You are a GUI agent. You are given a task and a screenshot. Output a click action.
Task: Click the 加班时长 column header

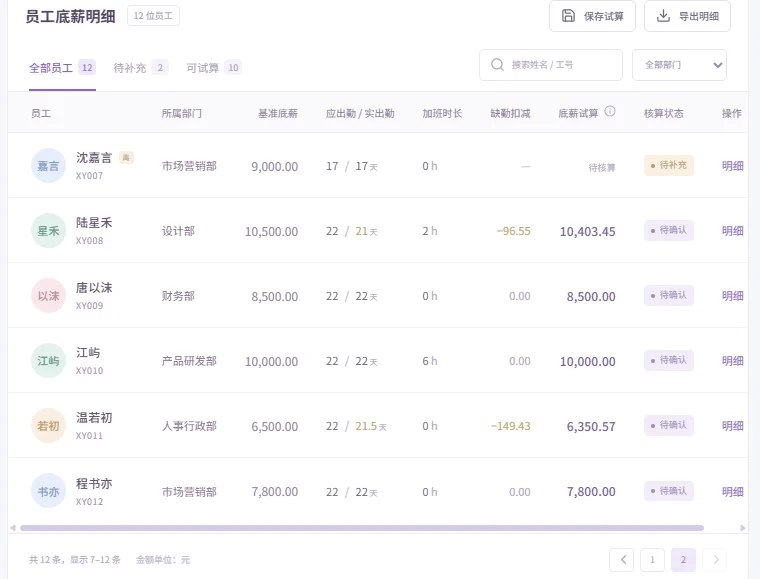(442, 113)
